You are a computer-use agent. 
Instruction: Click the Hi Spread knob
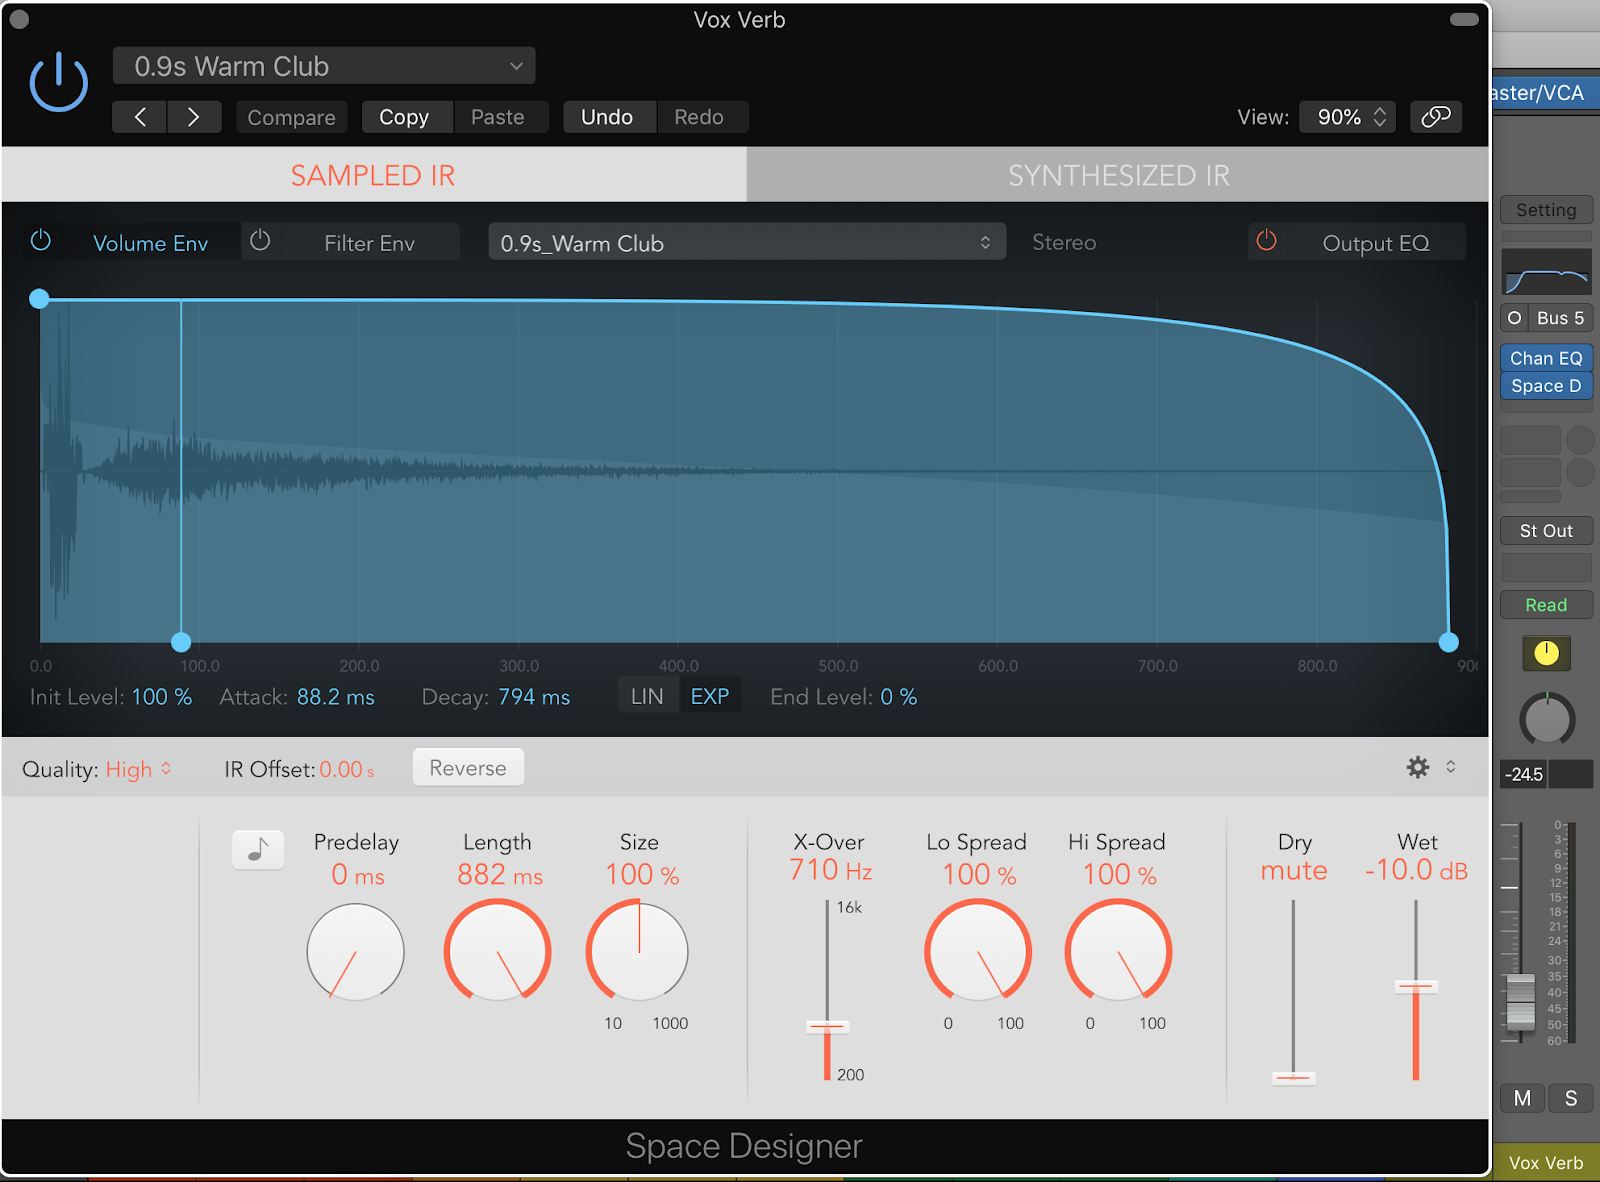tap(1119, 952)
